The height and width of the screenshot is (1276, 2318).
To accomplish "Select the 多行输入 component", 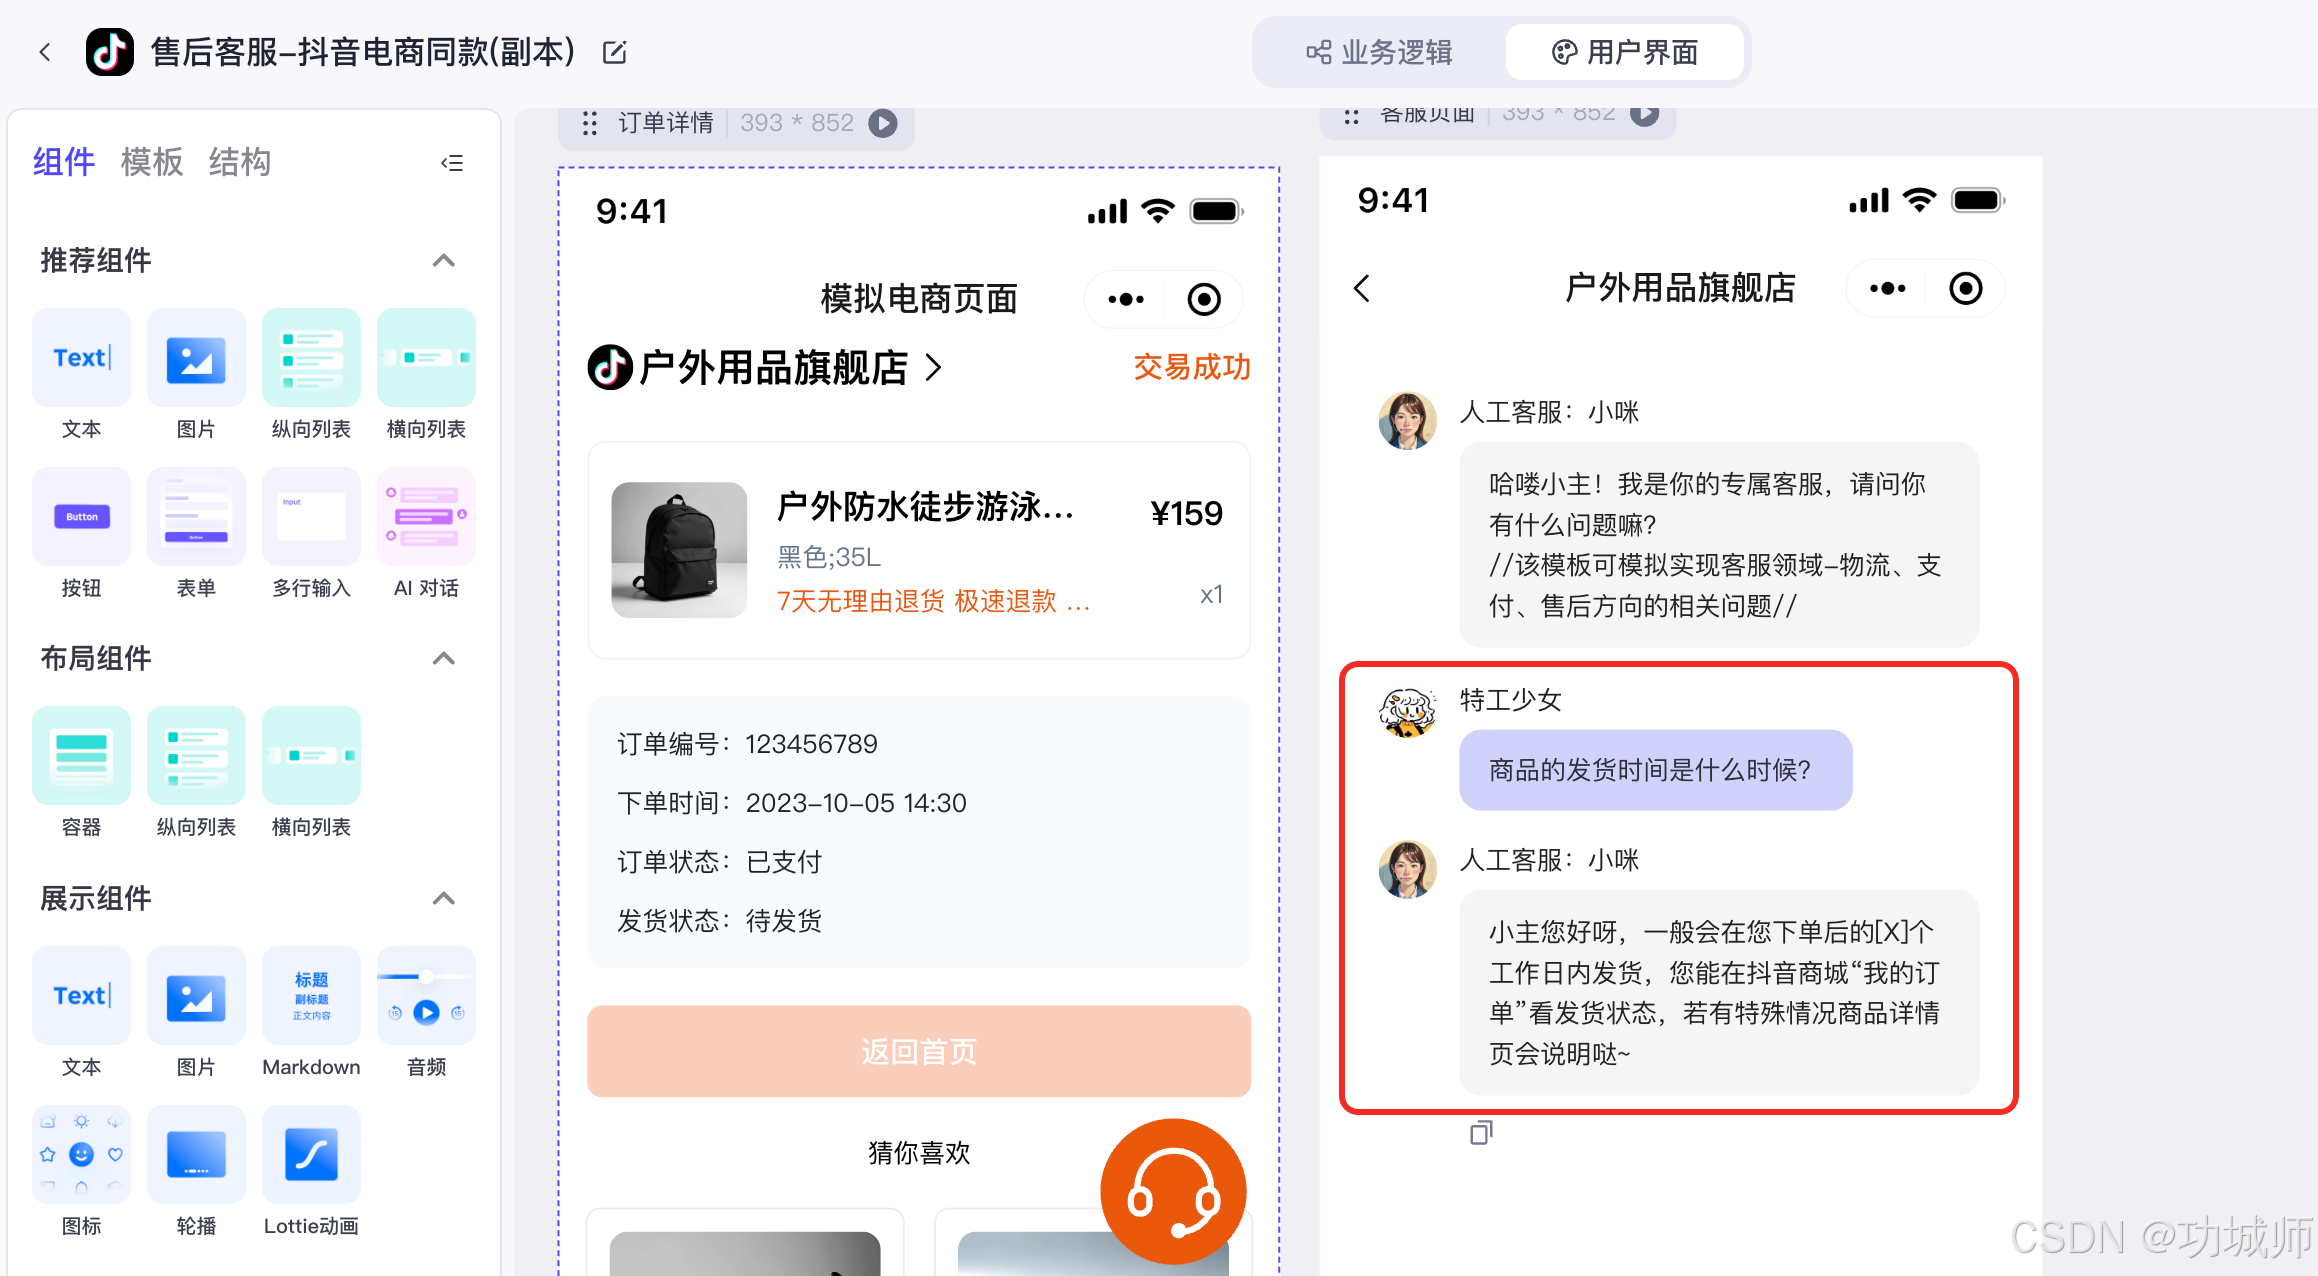I will [x=311, y=533].
